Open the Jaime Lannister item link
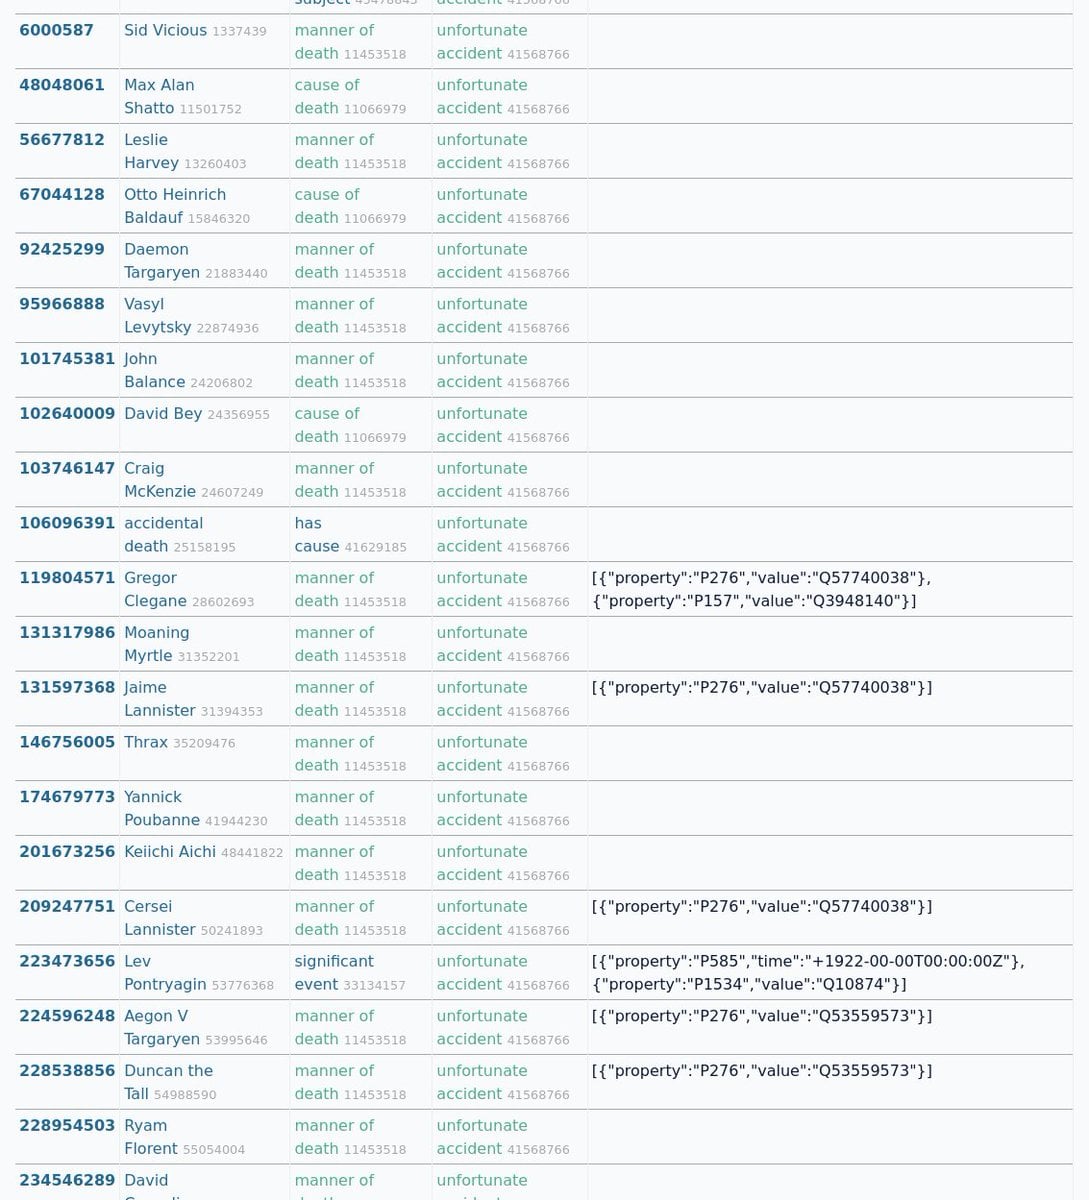This screenshot has width=1089, height=1200. pos(159,699)
